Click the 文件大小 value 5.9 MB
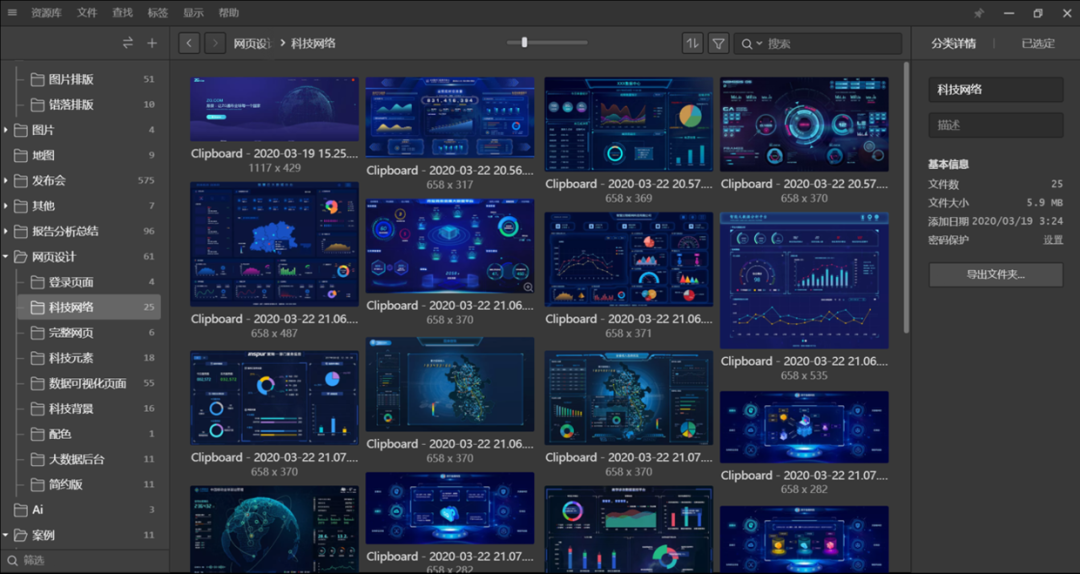Image resolution: width=1080 pixels, height=574 pixels. click(x=1045, y=203)
